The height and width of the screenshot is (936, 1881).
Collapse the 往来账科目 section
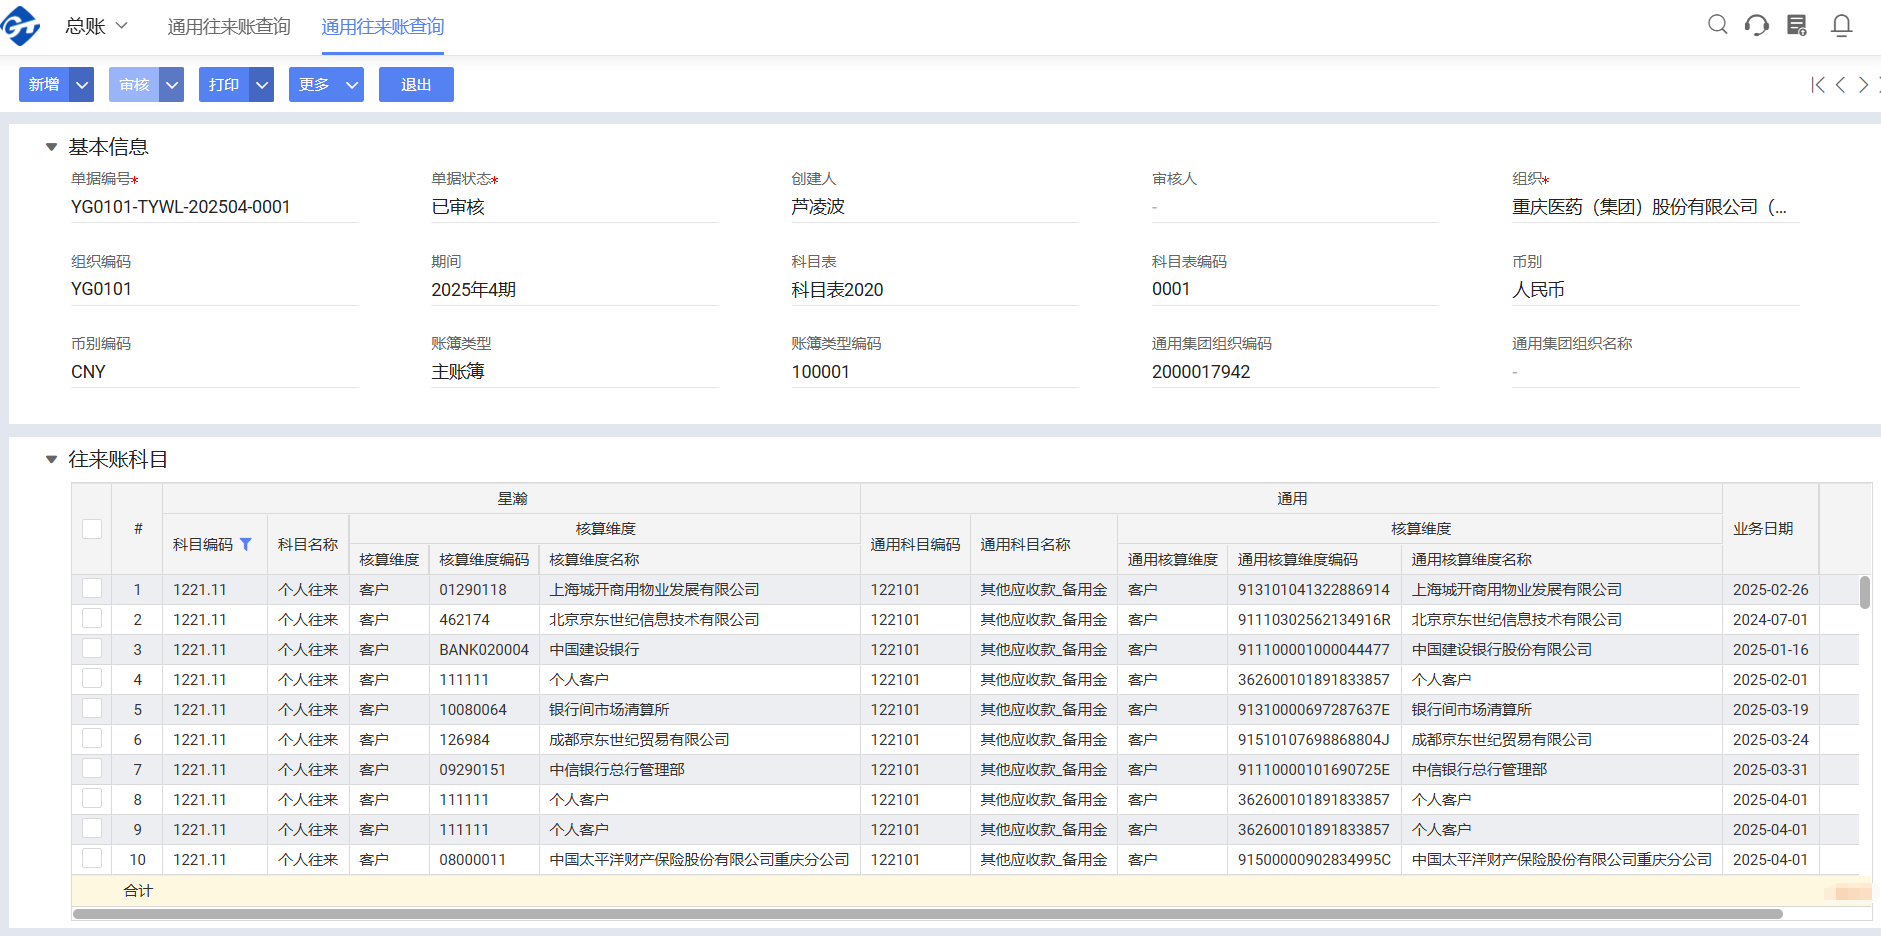tap(51, 460)
